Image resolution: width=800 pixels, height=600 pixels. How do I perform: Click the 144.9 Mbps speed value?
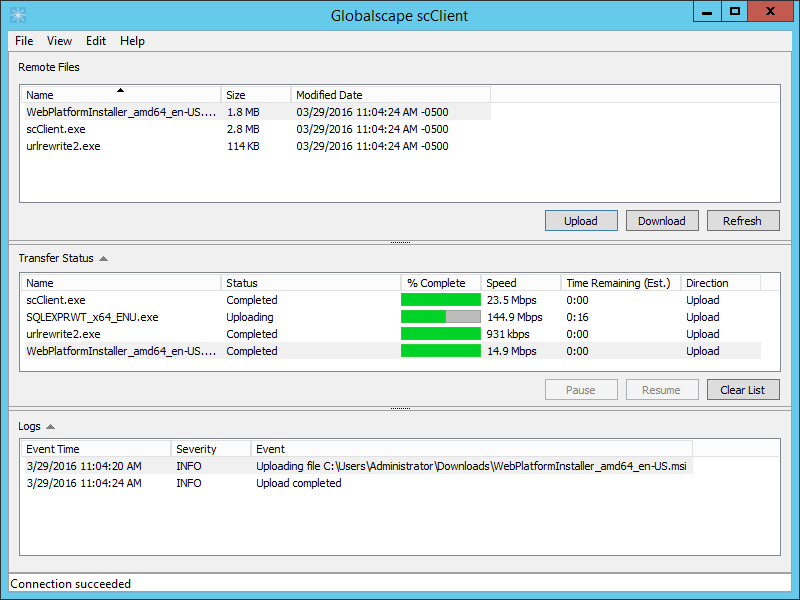[515, 317]
